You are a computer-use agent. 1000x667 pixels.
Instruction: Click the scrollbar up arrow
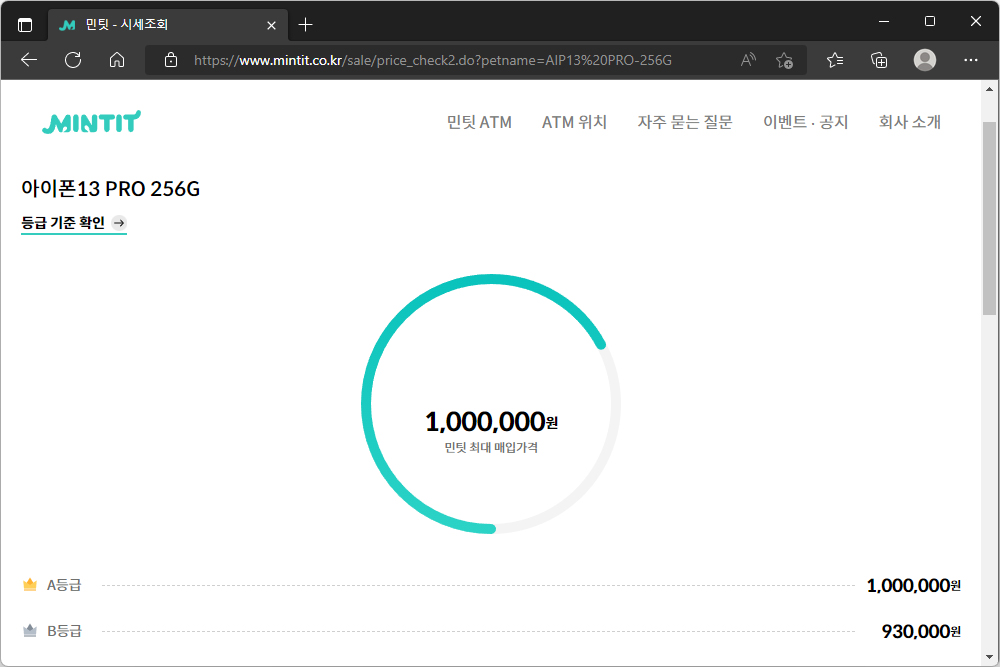(989, 89)
